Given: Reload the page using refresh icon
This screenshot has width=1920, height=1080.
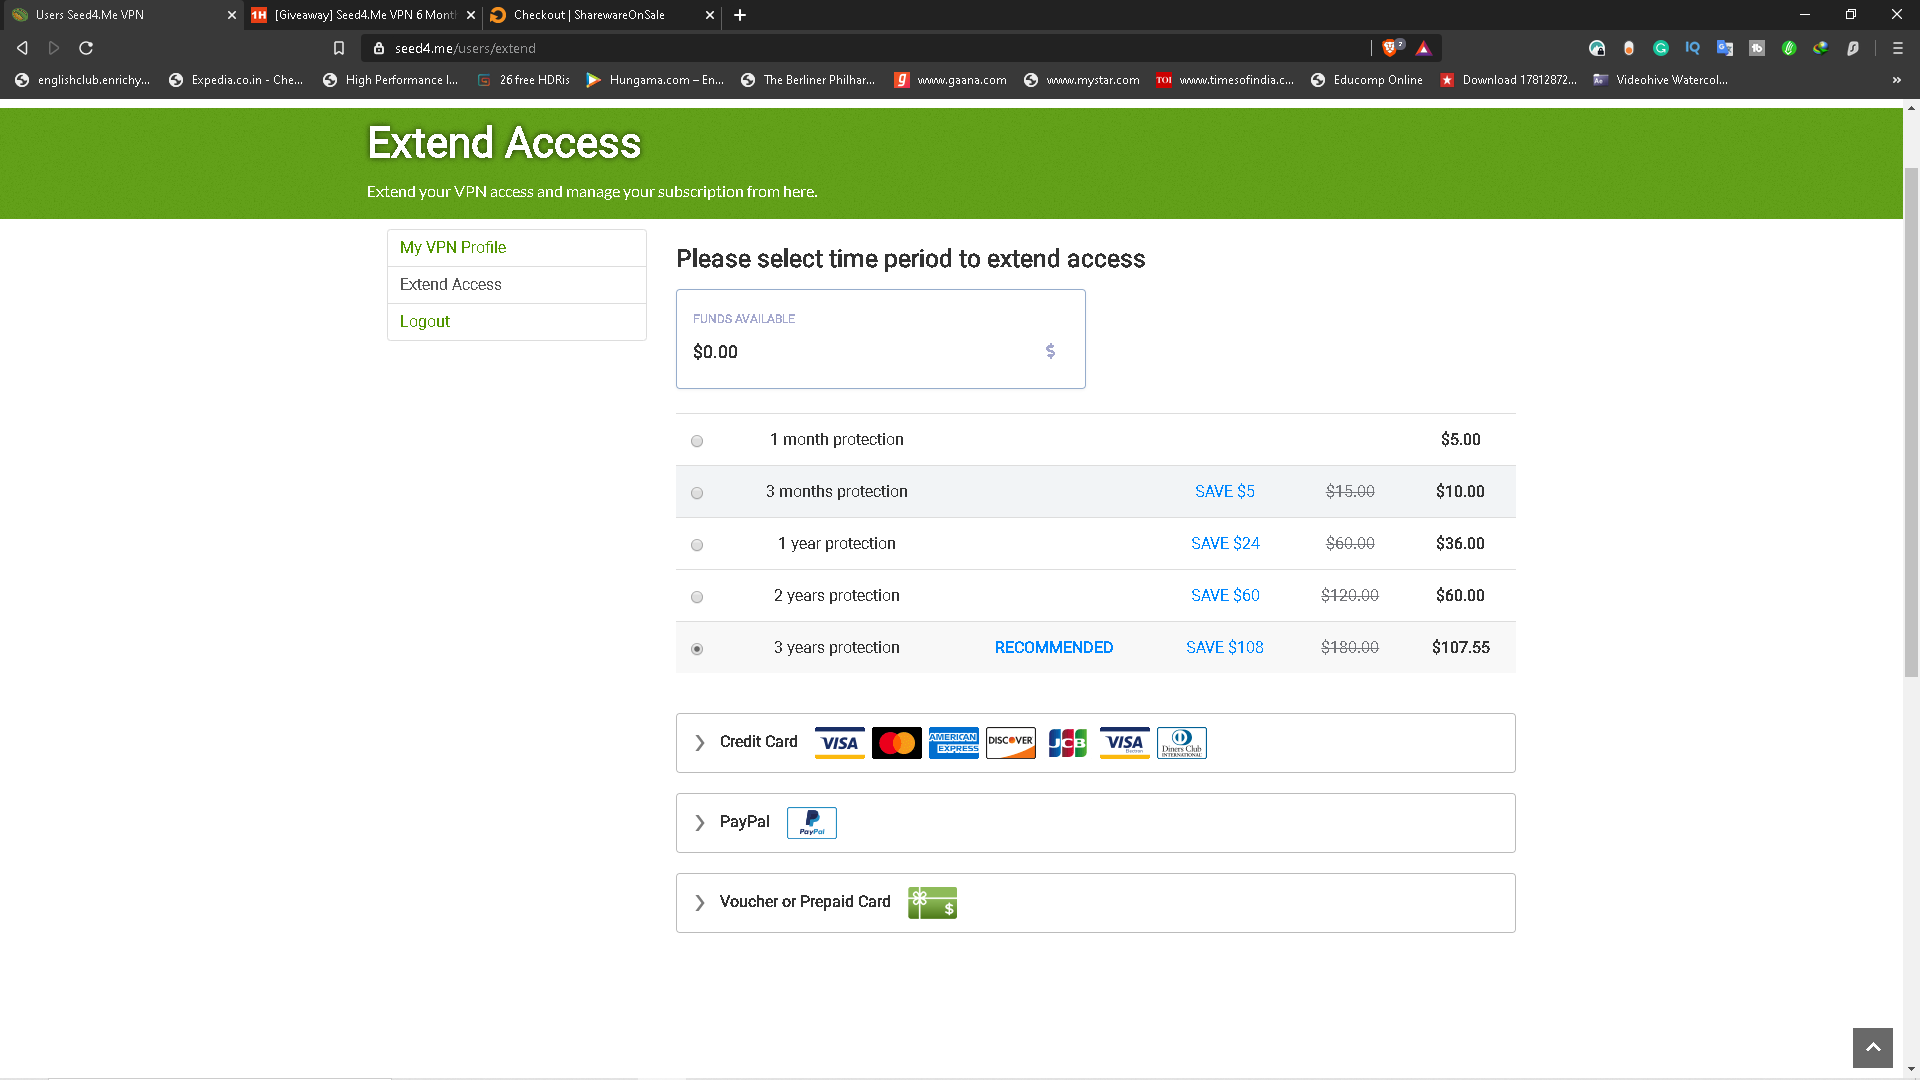Looking at the screenshot, I should click(x=86, y=48).
